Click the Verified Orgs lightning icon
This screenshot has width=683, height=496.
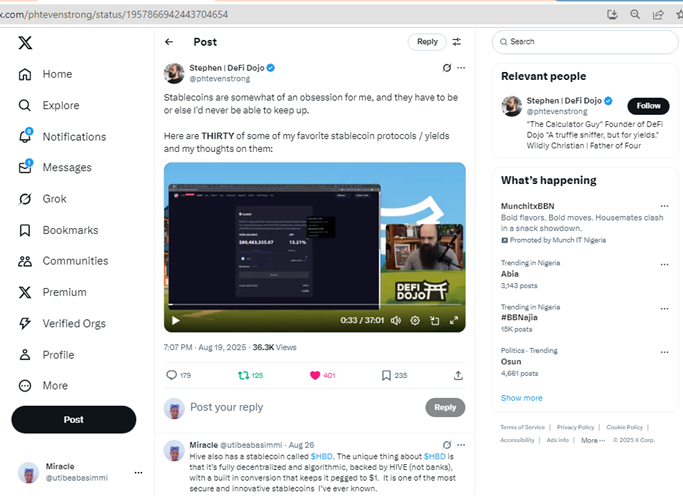[x=25, y=323]
